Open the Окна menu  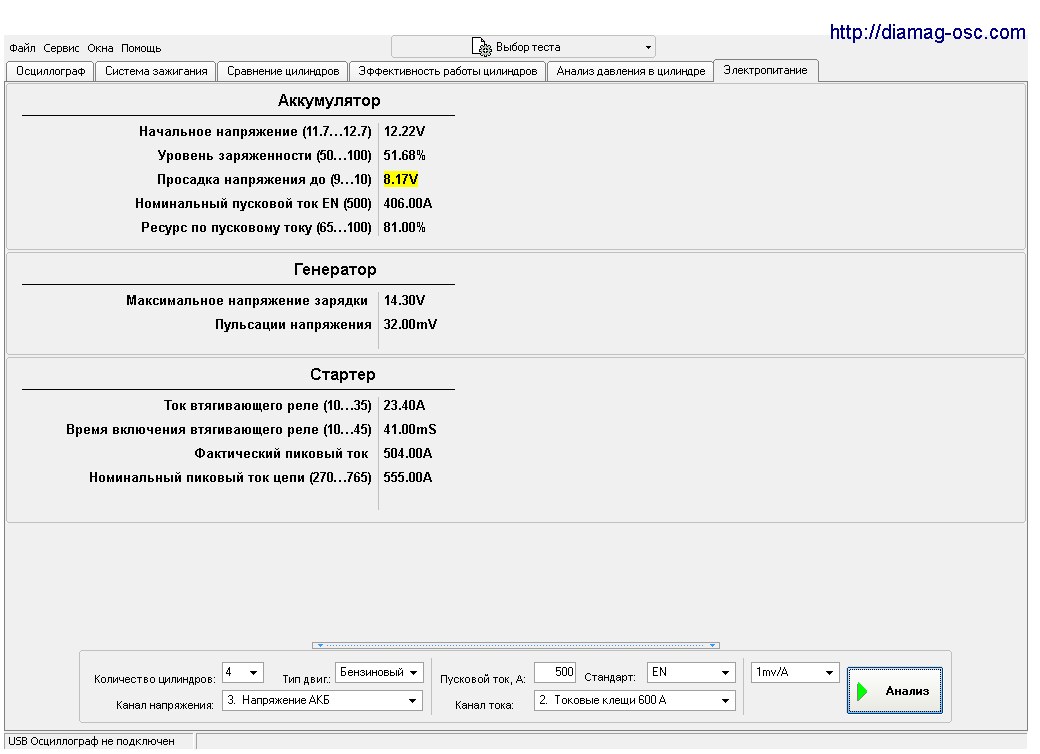(x=100, y=48)
